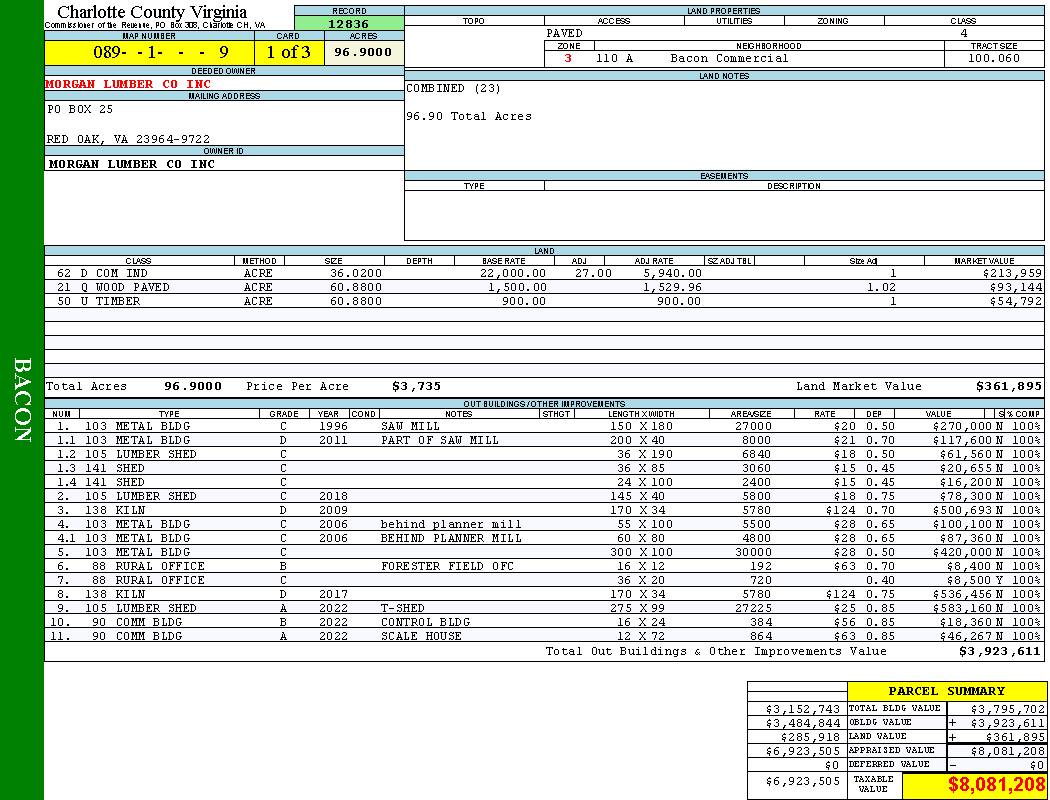Select owner ID MORGAN LUMBER CO INC in black
This screenshot has width=1050, height=800.
pyautogui.click(x=132, y=164)
